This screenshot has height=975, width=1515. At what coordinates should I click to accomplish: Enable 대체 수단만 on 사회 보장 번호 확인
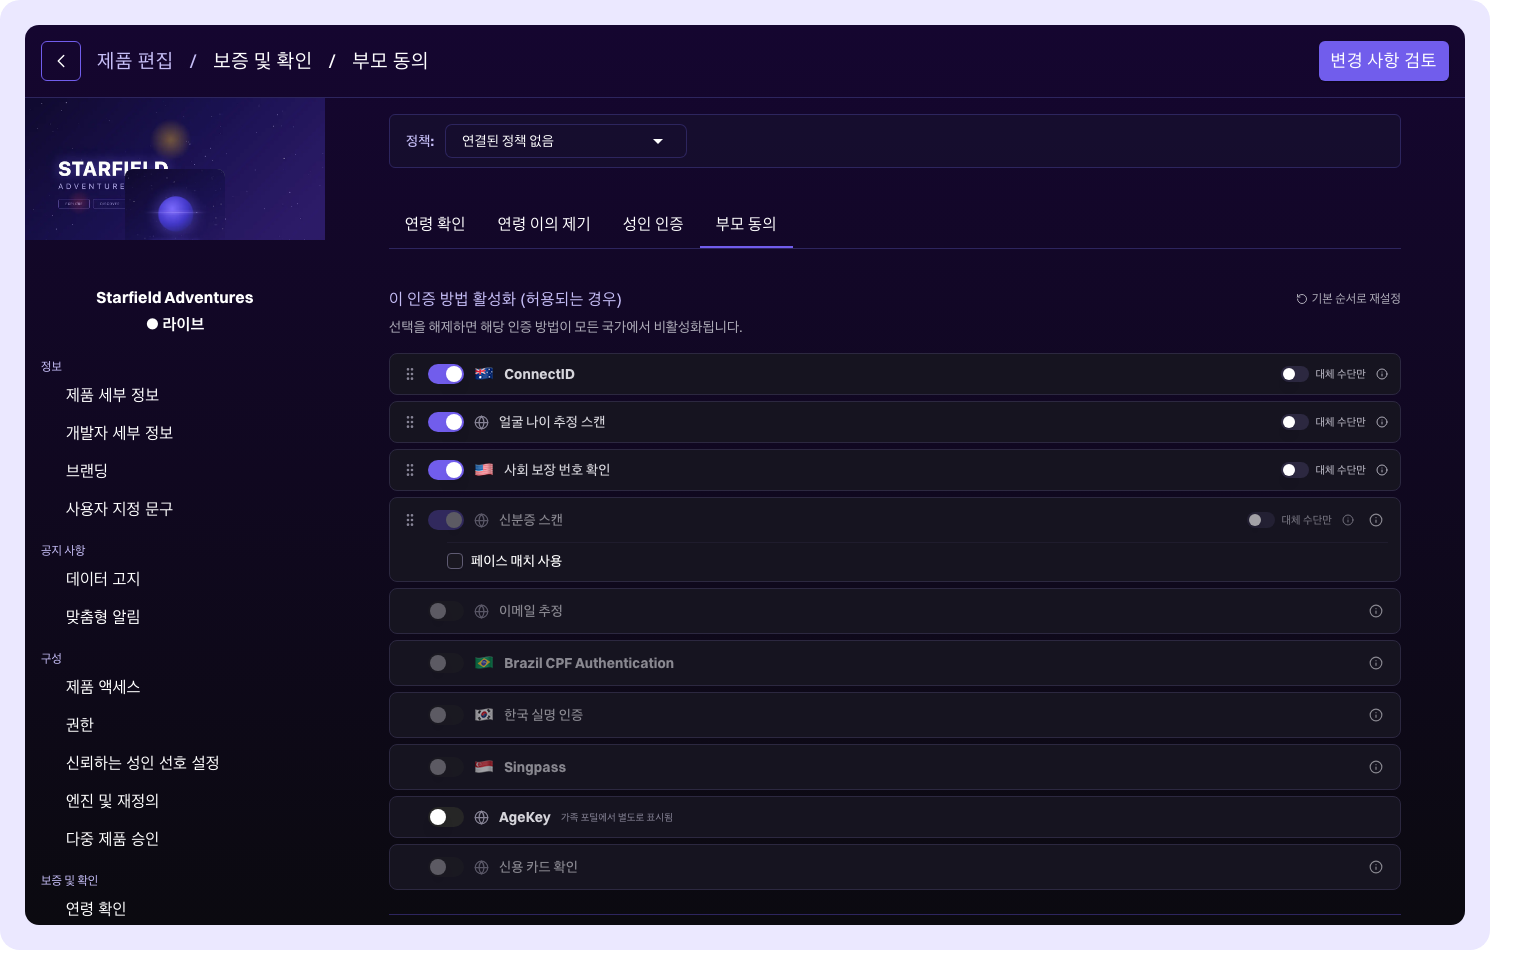pyautogui.click(x=1295, y=470)
